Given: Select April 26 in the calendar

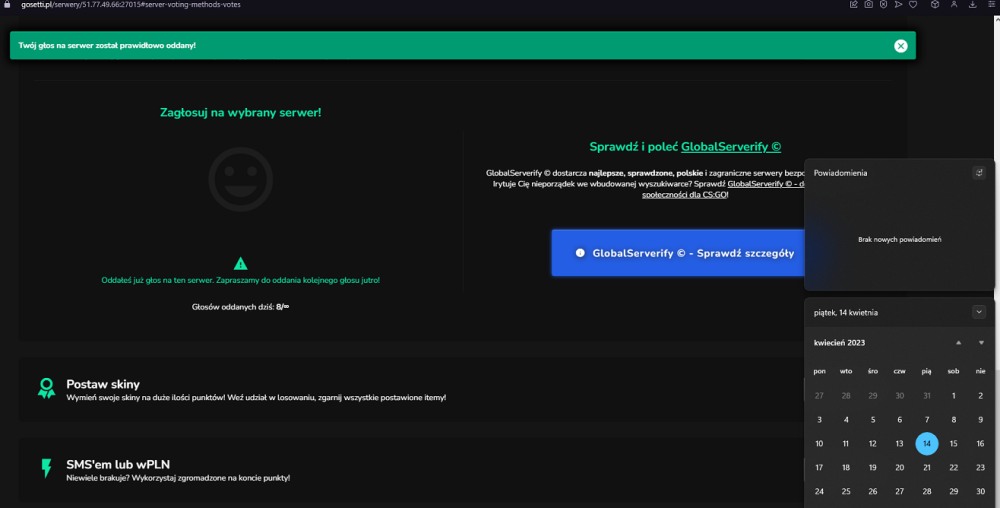Looking at the screenshot, I should click(x=872, y=491).
